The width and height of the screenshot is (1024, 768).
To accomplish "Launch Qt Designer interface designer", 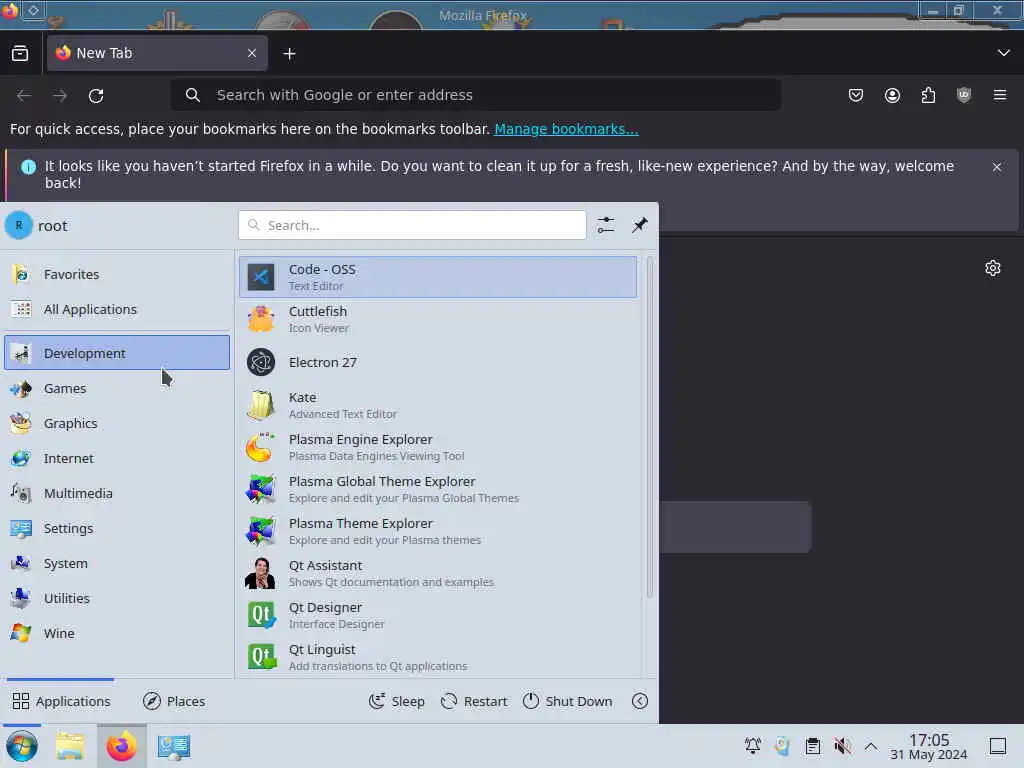I will click(438, 615).
